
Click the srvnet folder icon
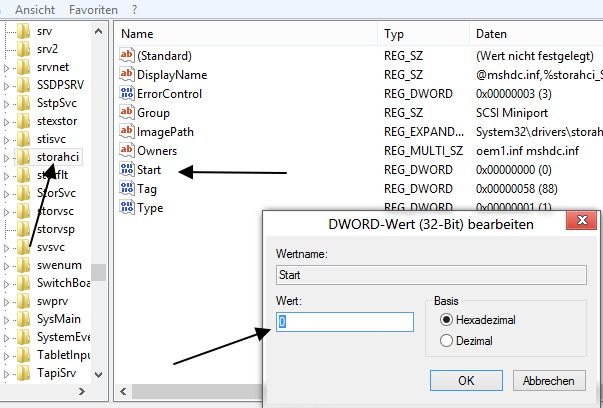click(23, 67)
